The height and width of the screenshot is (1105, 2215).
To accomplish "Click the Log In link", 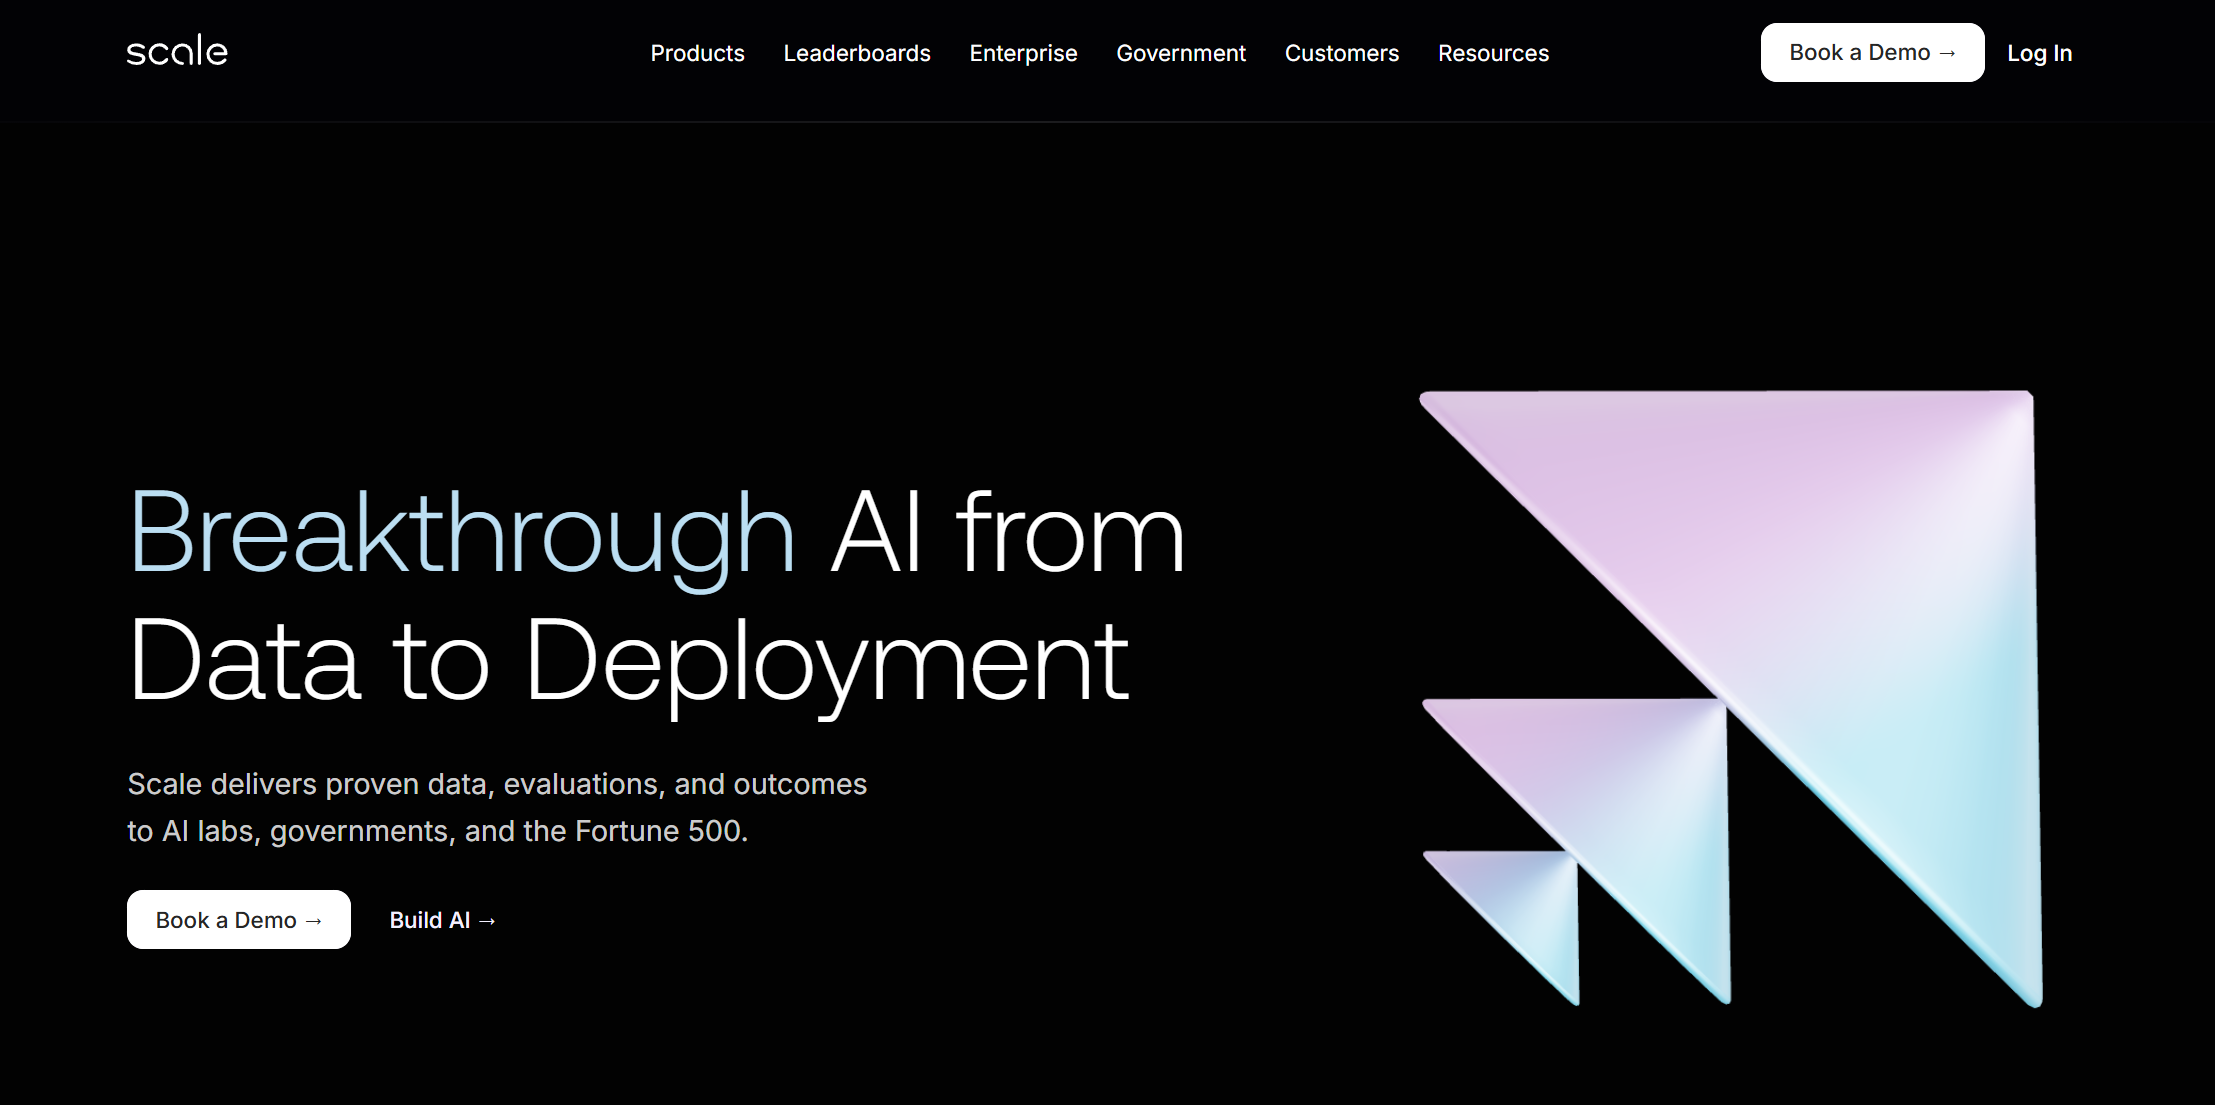I will tap(2039, 53).
